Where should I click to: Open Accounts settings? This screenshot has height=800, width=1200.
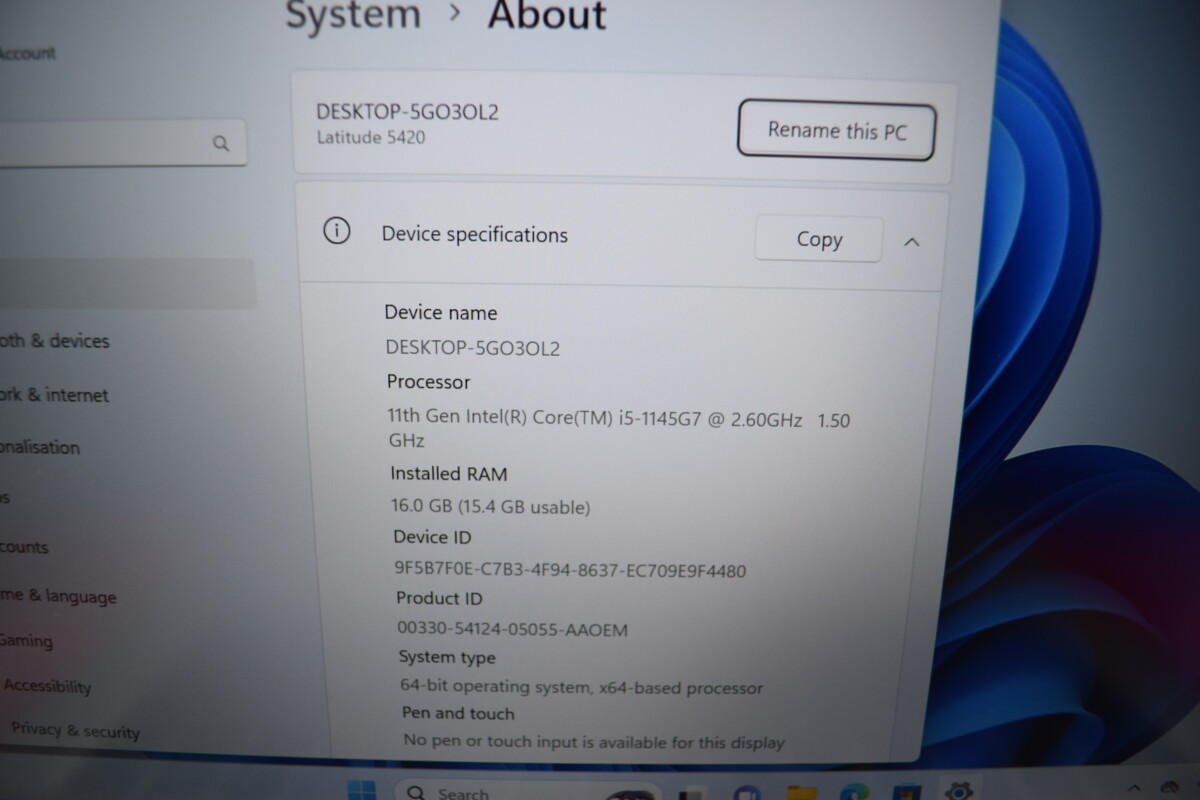click(25, 547)
